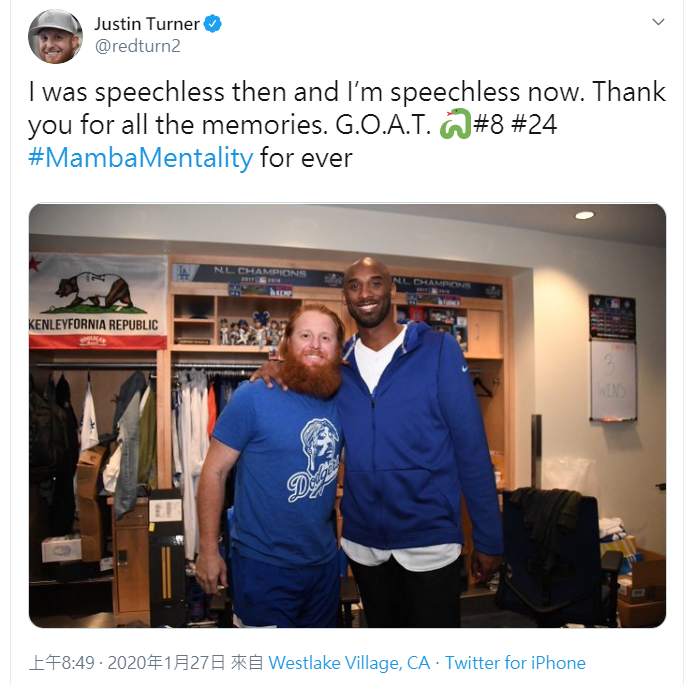
Task: Open the @redturn2 handle
Action: [x=138, y=46]
